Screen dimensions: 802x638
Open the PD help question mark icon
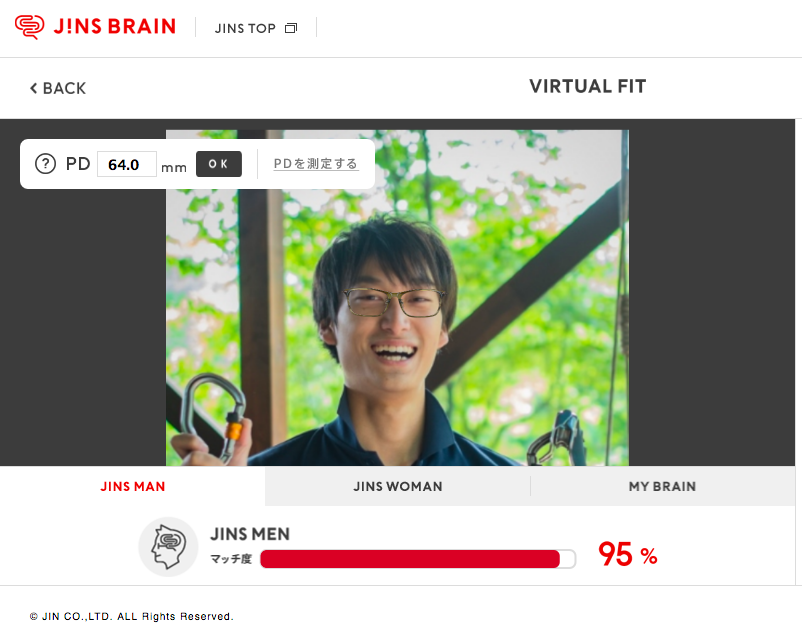[x=46, y=164]
